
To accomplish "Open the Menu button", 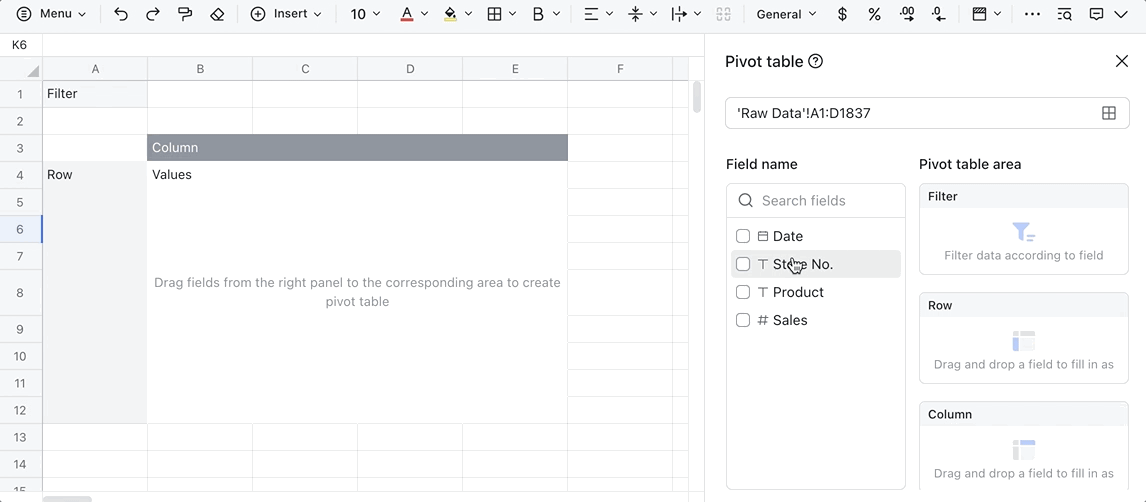I will click(x=52, y=14).
